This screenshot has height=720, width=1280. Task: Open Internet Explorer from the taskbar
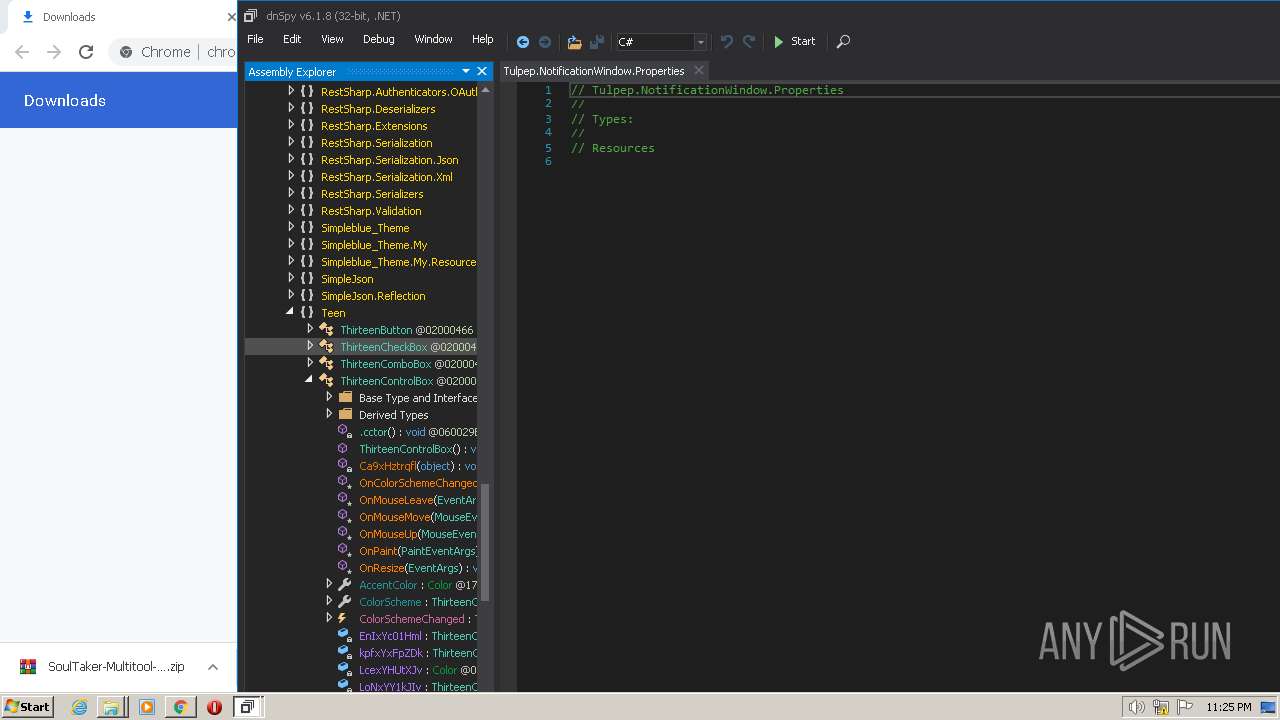(x=80, y=707)
